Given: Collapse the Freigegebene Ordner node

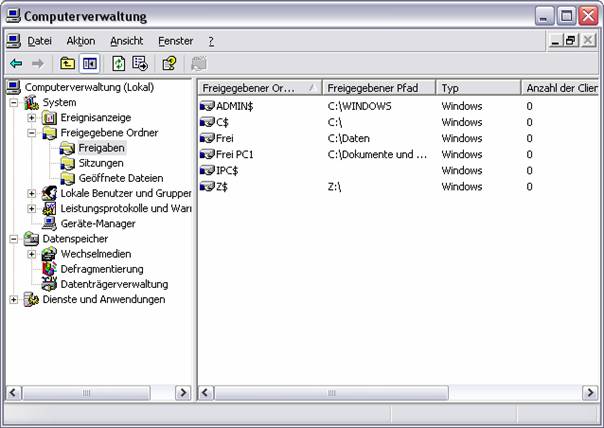Looking at the screenshot, I should tap(32, 133).
